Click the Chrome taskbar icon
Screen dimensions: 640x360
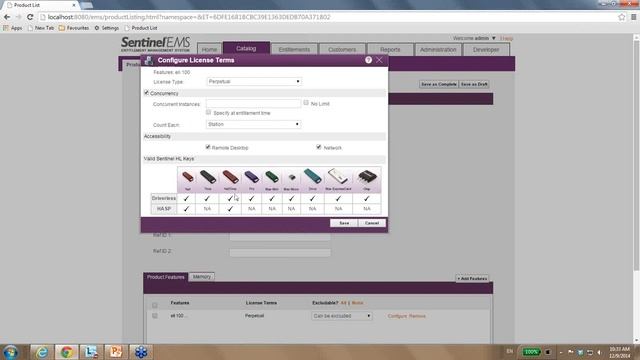tap(67, 352)
